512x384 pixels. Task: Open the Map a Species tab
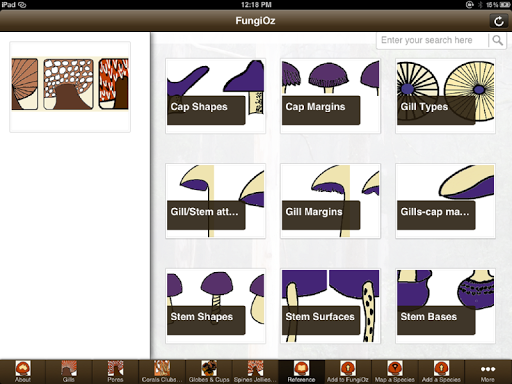(x=395, y=372)
